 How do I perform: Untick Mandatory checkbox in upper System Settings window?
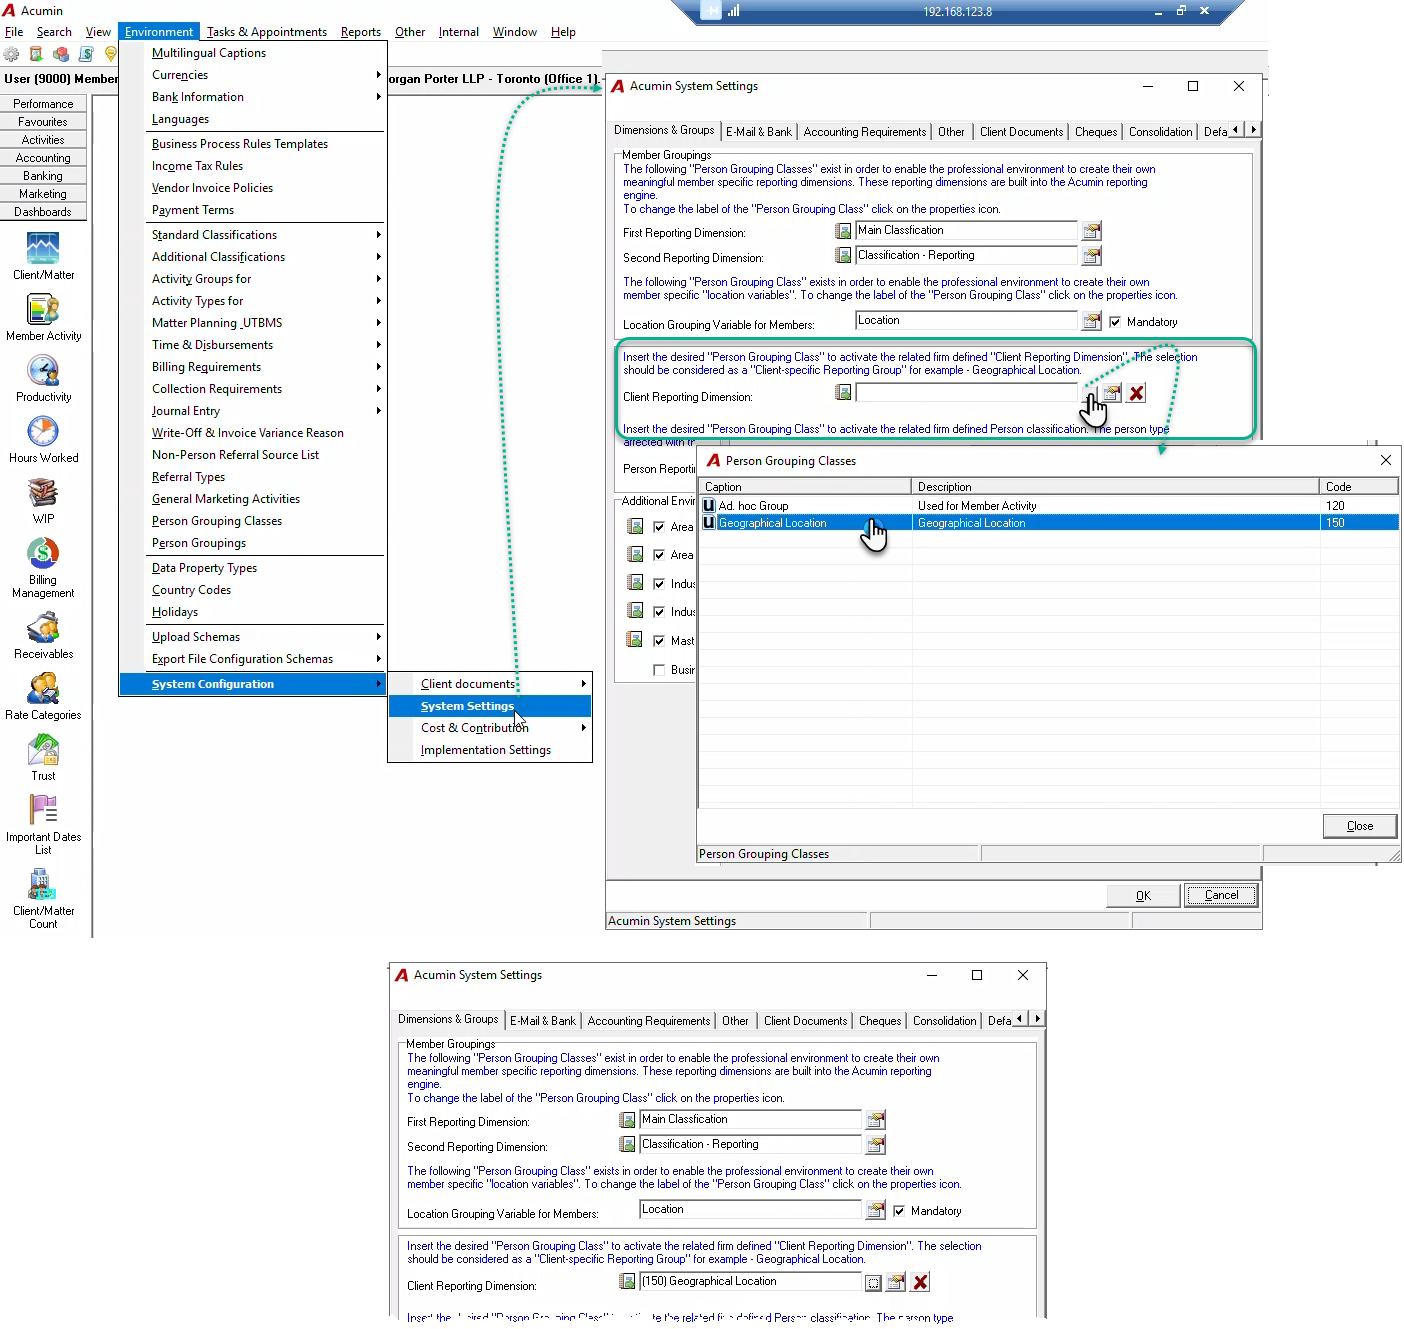(x=1115, y=322)
